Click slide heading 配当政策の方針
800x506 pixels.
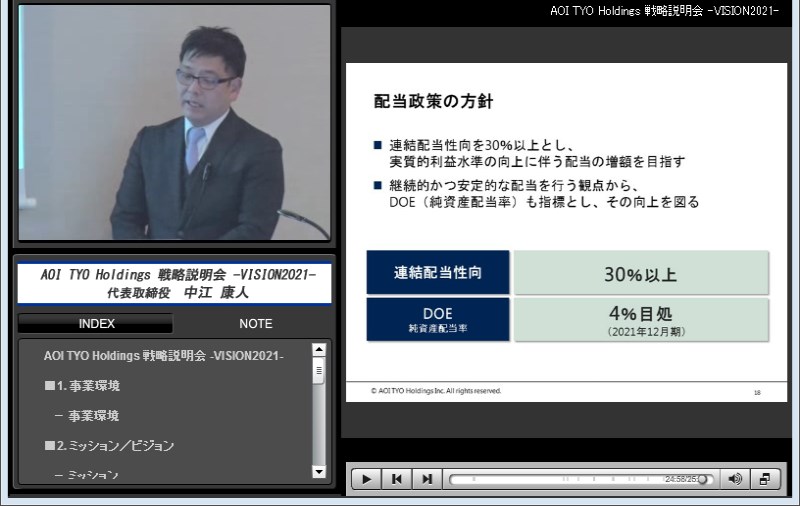point(433,101)
